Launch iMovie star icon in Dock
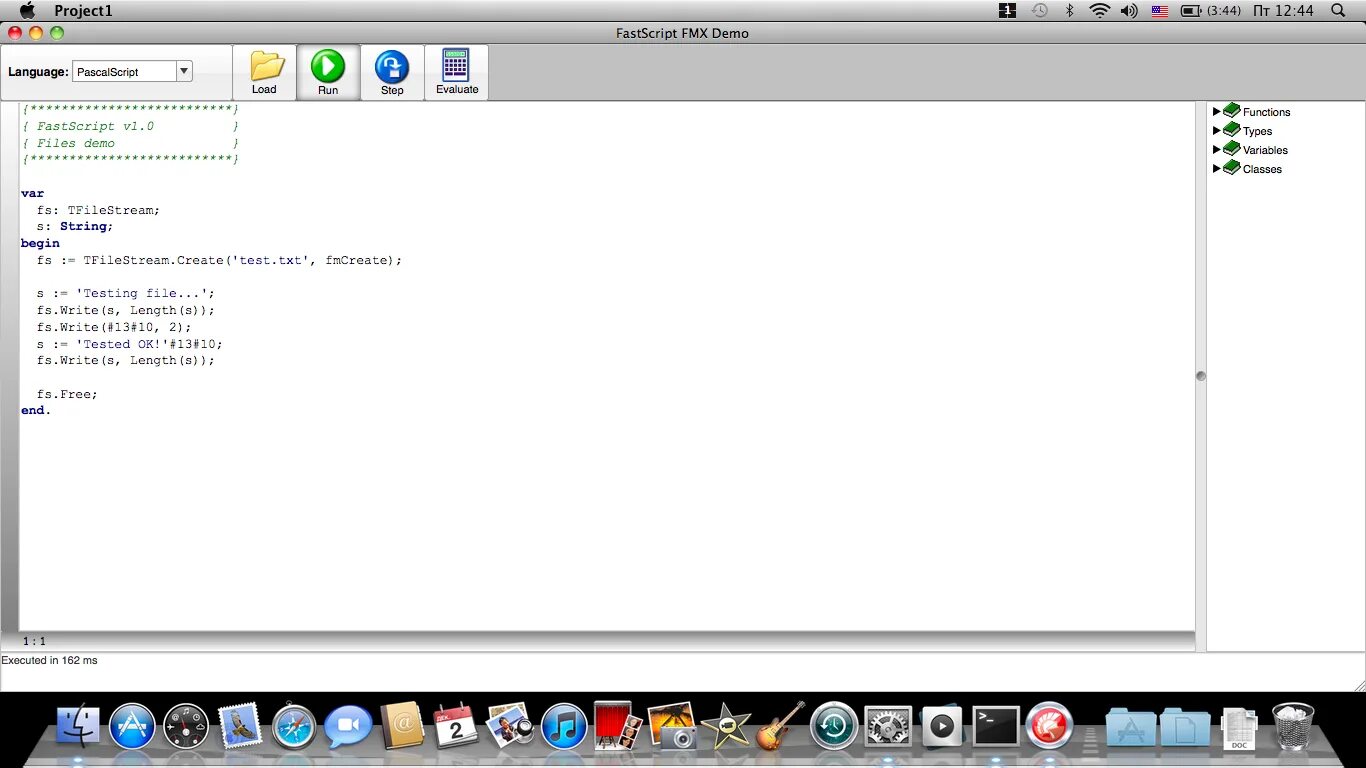1366x768 pixels. tap(726, 725)
